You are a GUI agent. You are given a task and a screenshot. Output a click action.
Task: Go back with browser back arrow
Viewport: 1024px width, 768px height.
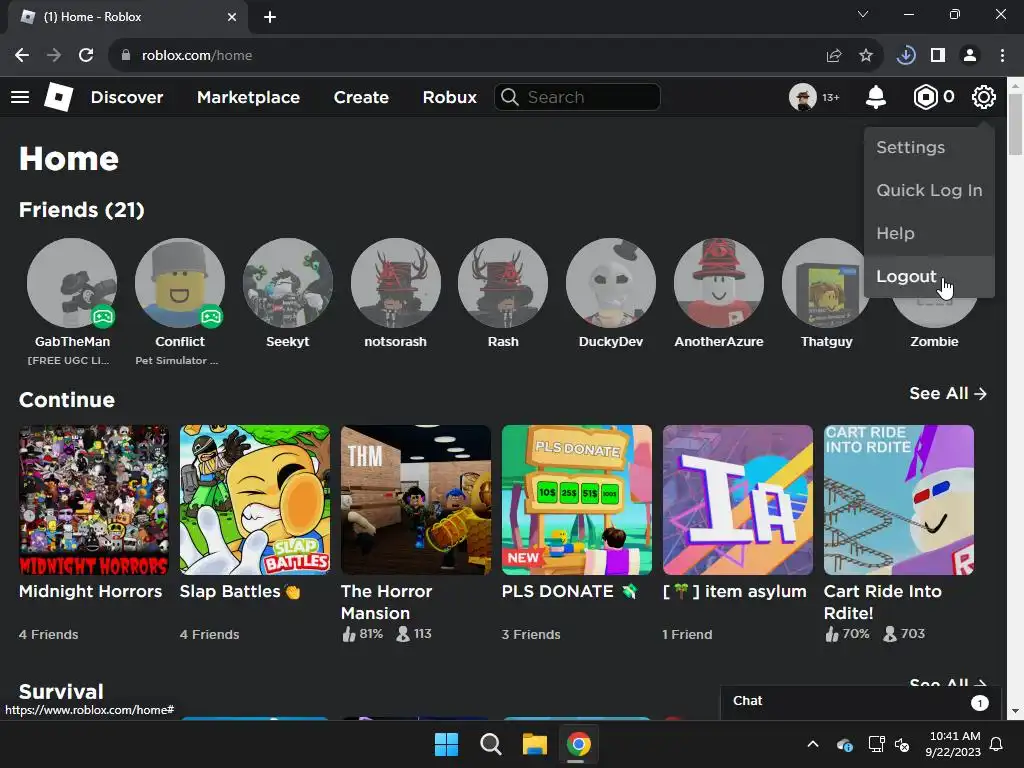(22, 56)
